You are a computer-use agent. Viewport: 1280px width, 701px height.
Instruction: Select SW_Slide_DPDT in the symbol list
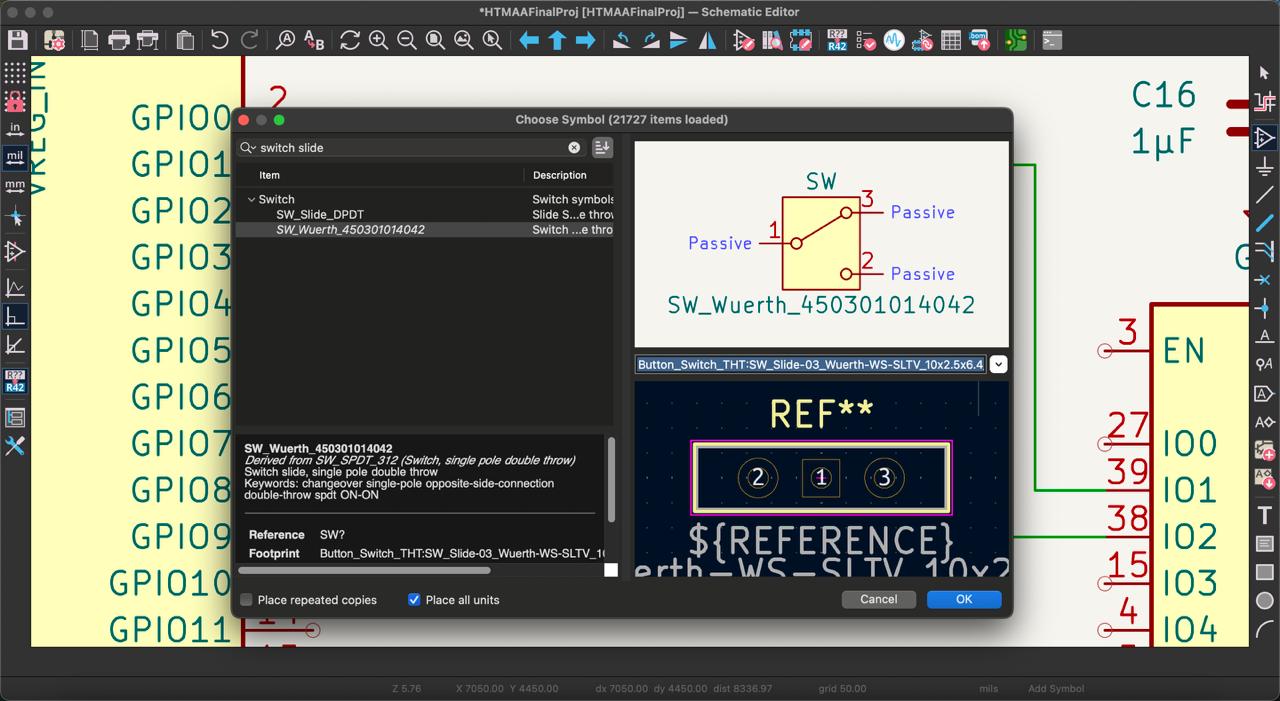[319, 215]
